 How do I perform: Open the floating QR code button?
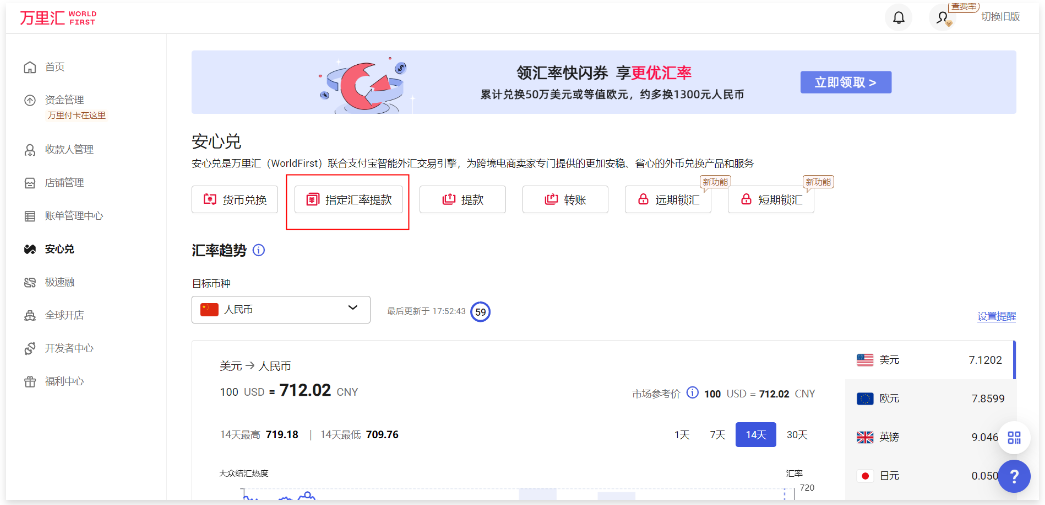(1014, 438)
